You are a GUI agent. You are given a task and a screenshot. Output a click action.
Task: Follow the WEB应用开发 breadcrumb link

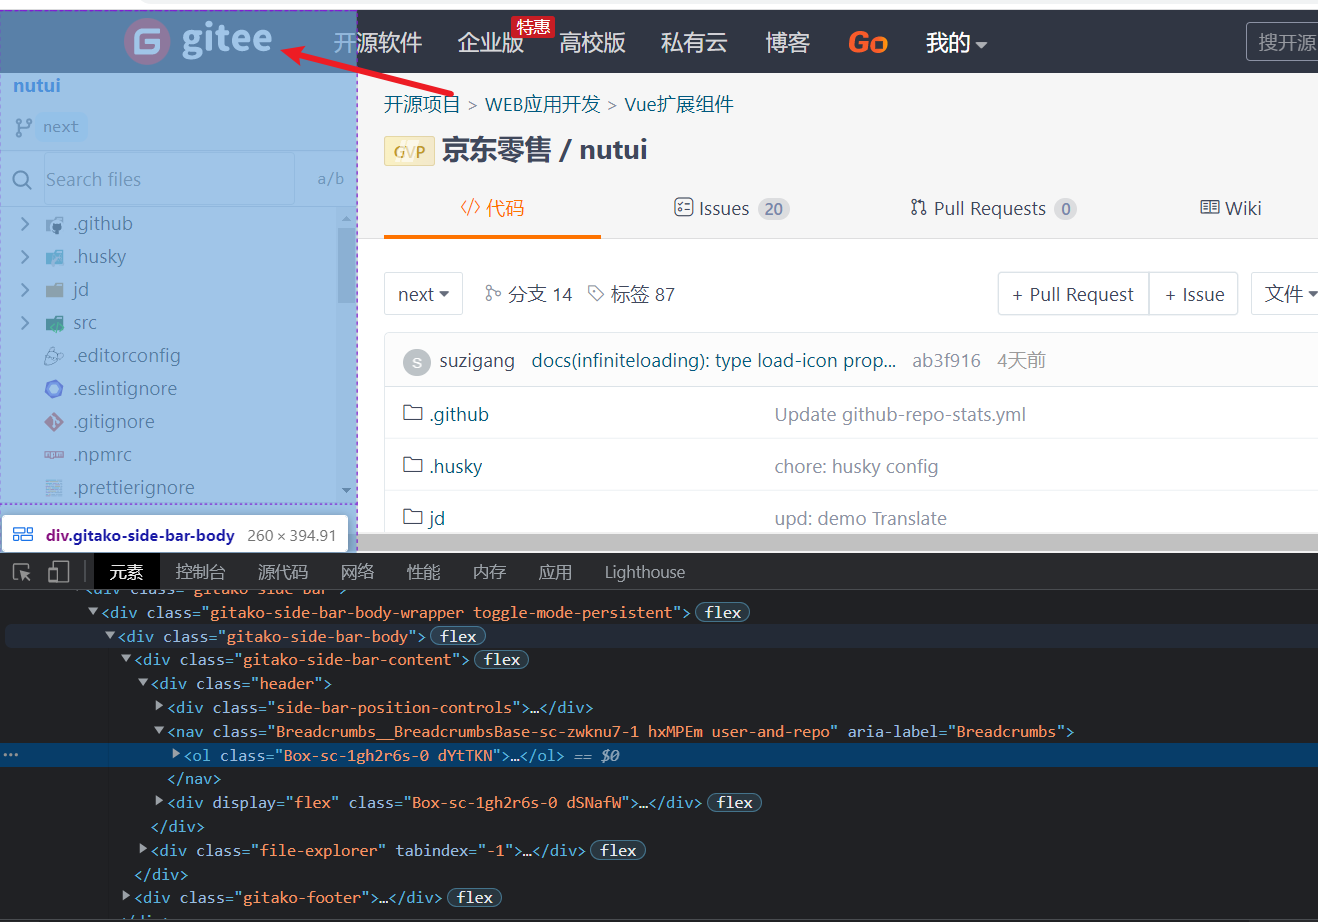click(x=543, y=105)
